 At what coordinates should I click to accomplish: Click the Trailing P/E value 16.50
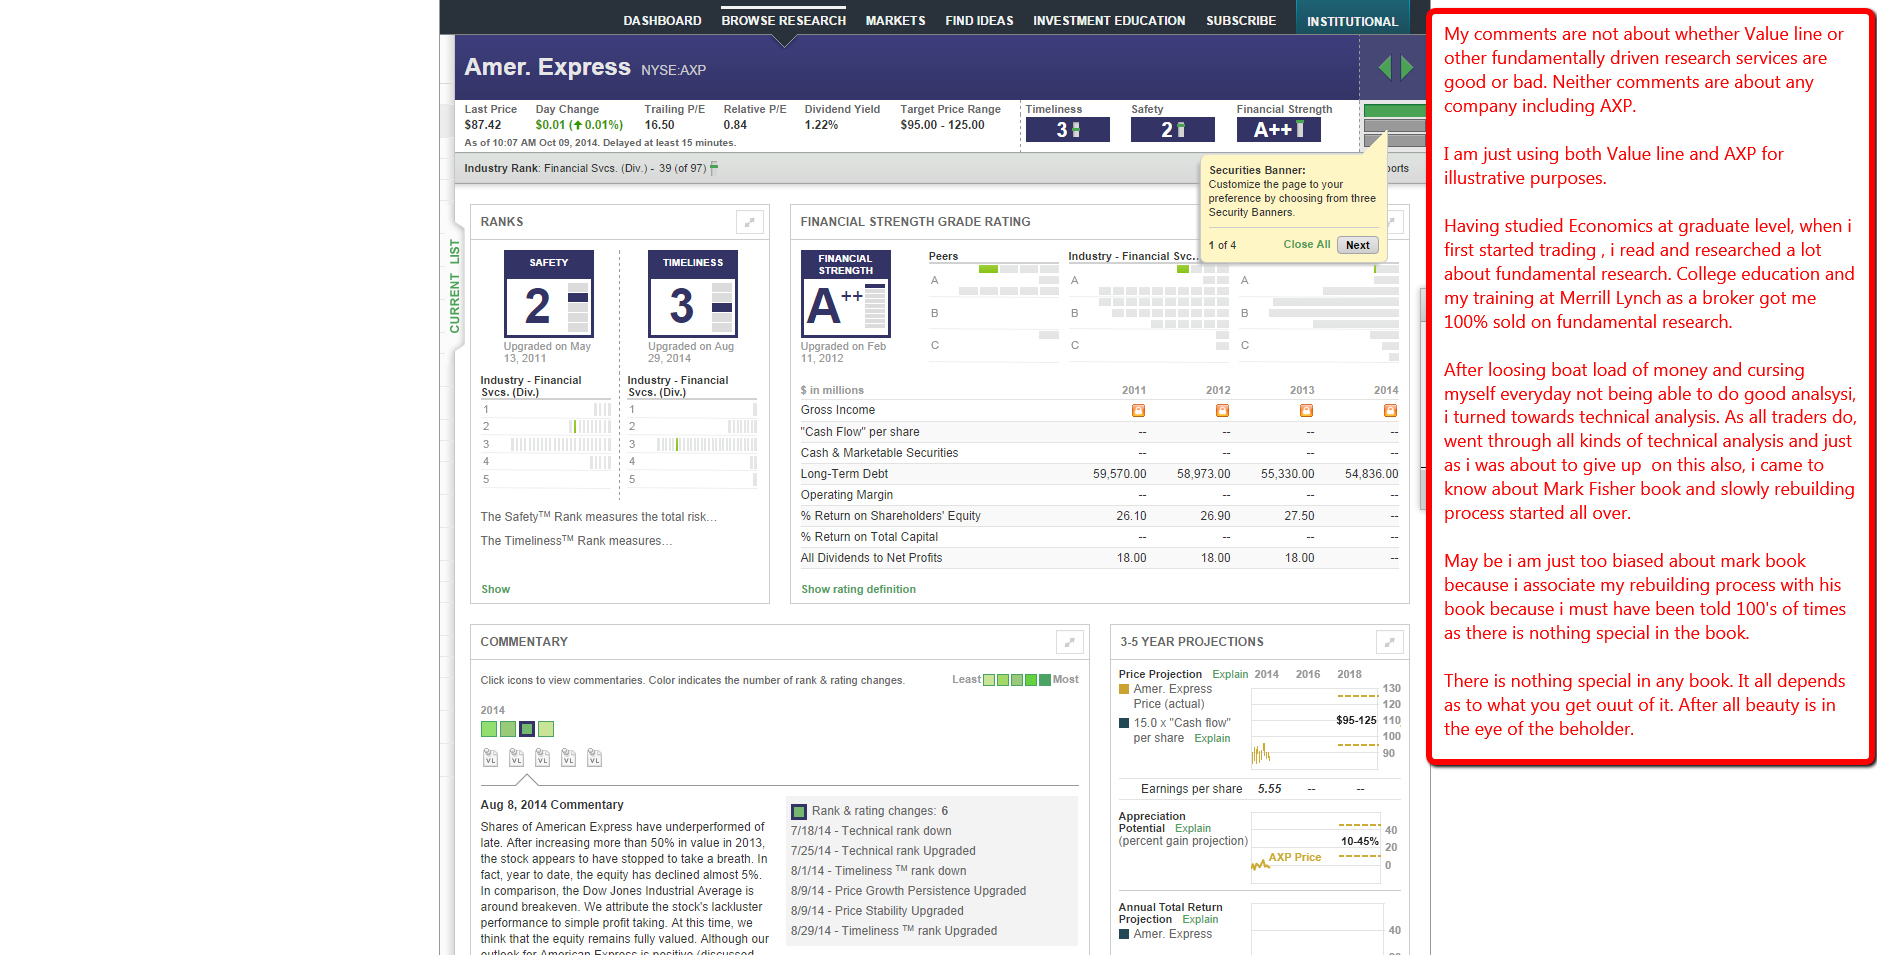pos(659,125)
